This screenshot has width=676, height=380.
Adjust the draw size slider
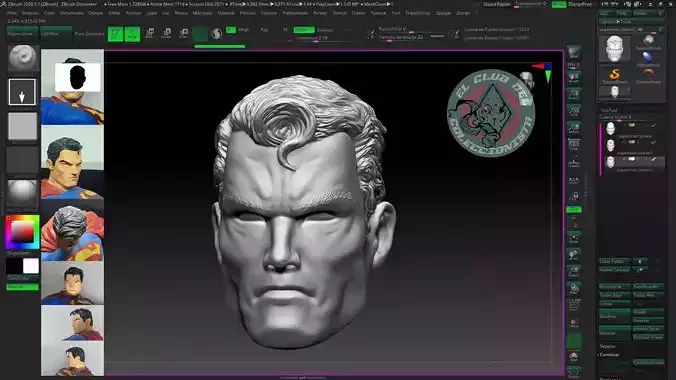coord(401,38)
